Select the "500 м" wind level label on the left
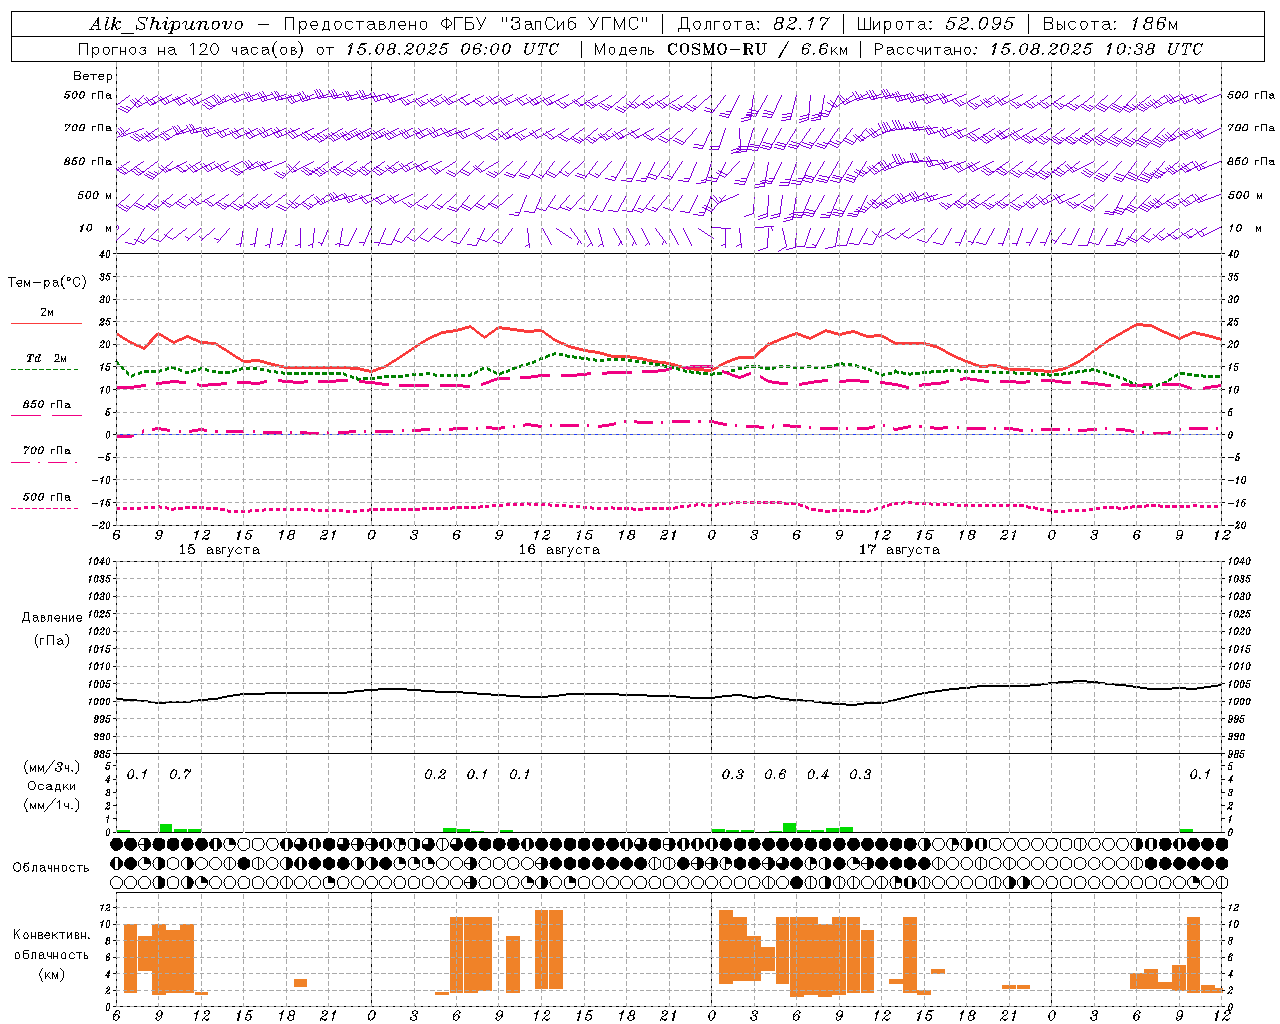 [95, 195]
